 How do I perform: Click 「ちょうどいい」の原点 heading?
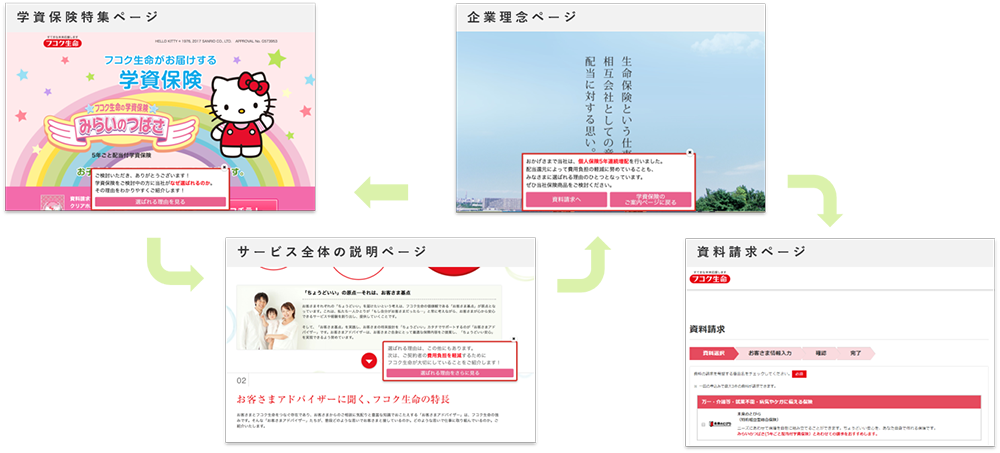pyautogui.click(x=358, y=292)
